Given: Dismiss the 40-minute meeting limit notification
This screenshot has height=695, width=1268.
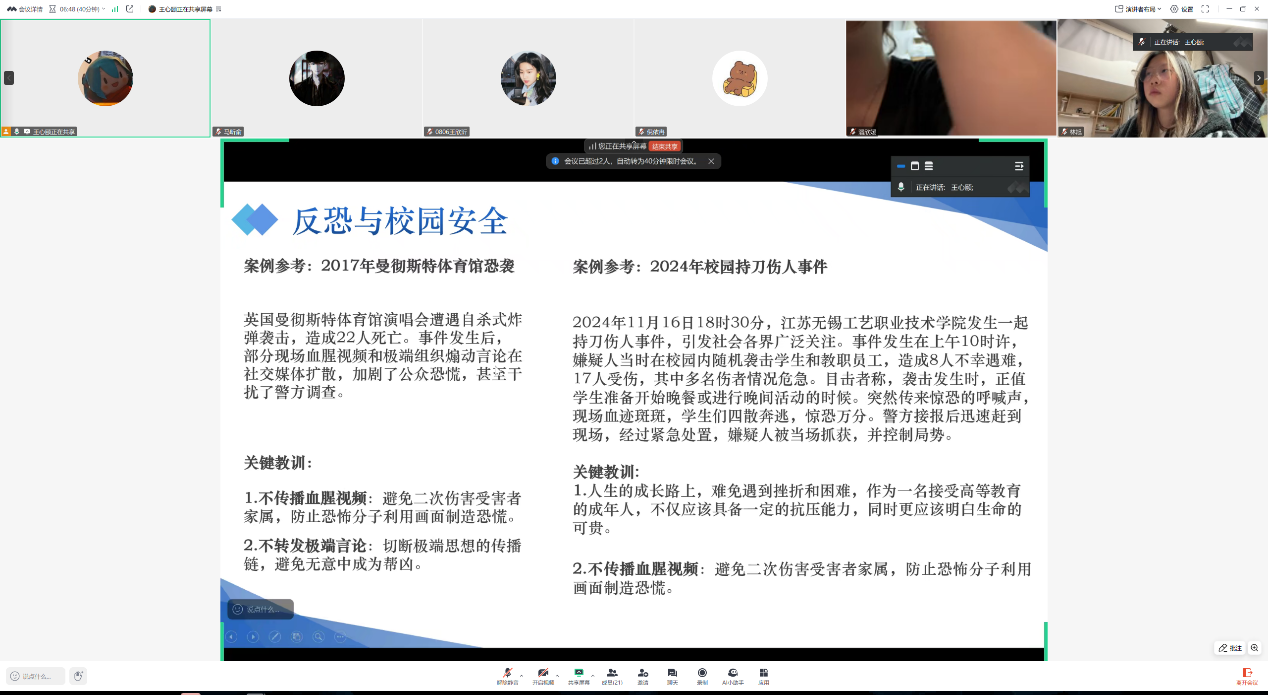Looking at the screenshot, I should [x=711, y=161].
